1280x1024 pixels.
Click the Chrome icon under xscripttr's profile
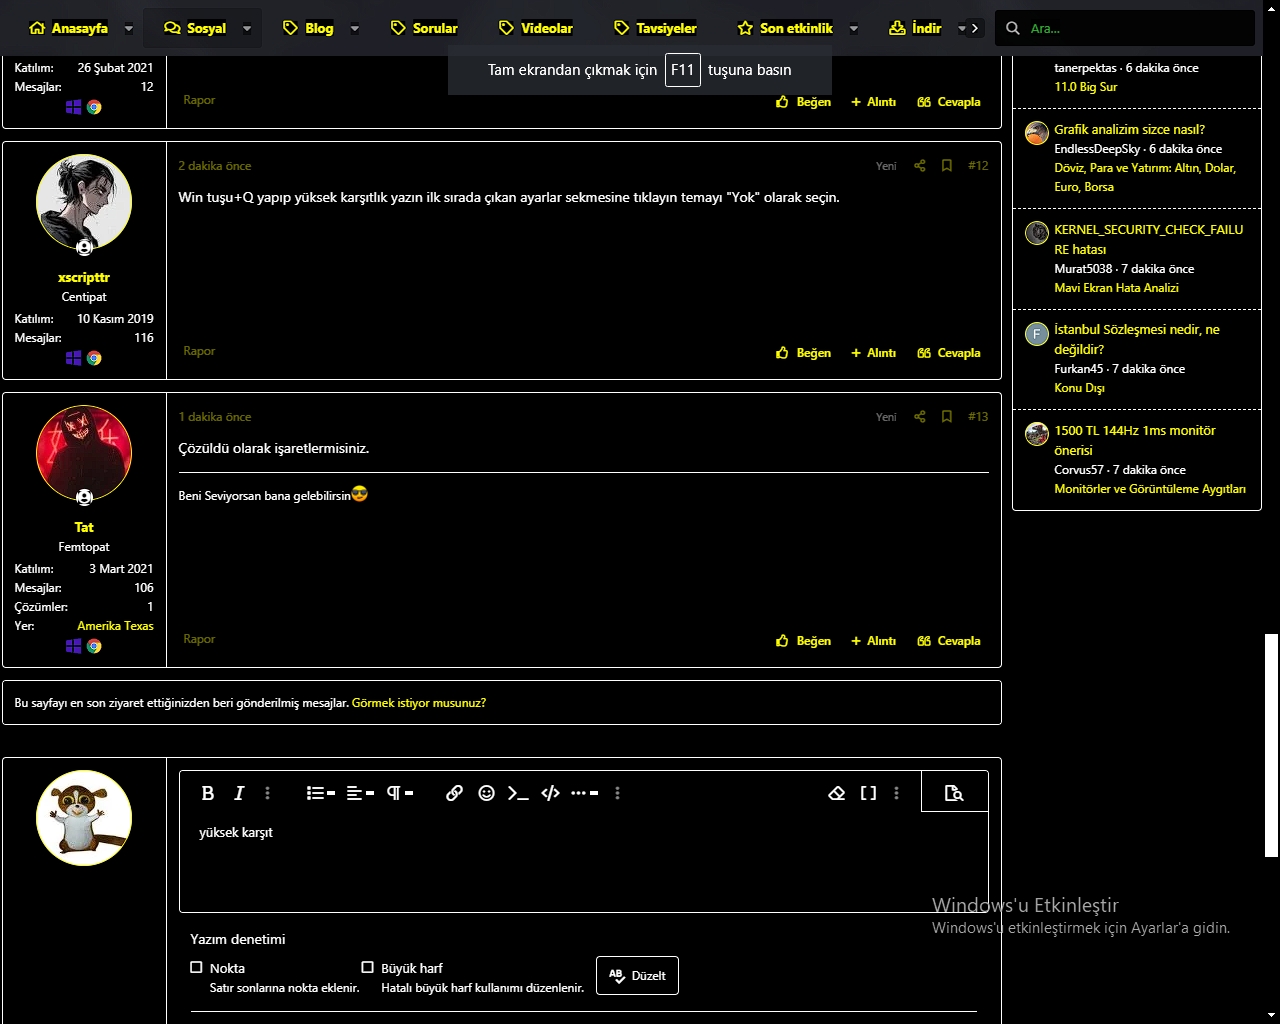tap(94, 358)
